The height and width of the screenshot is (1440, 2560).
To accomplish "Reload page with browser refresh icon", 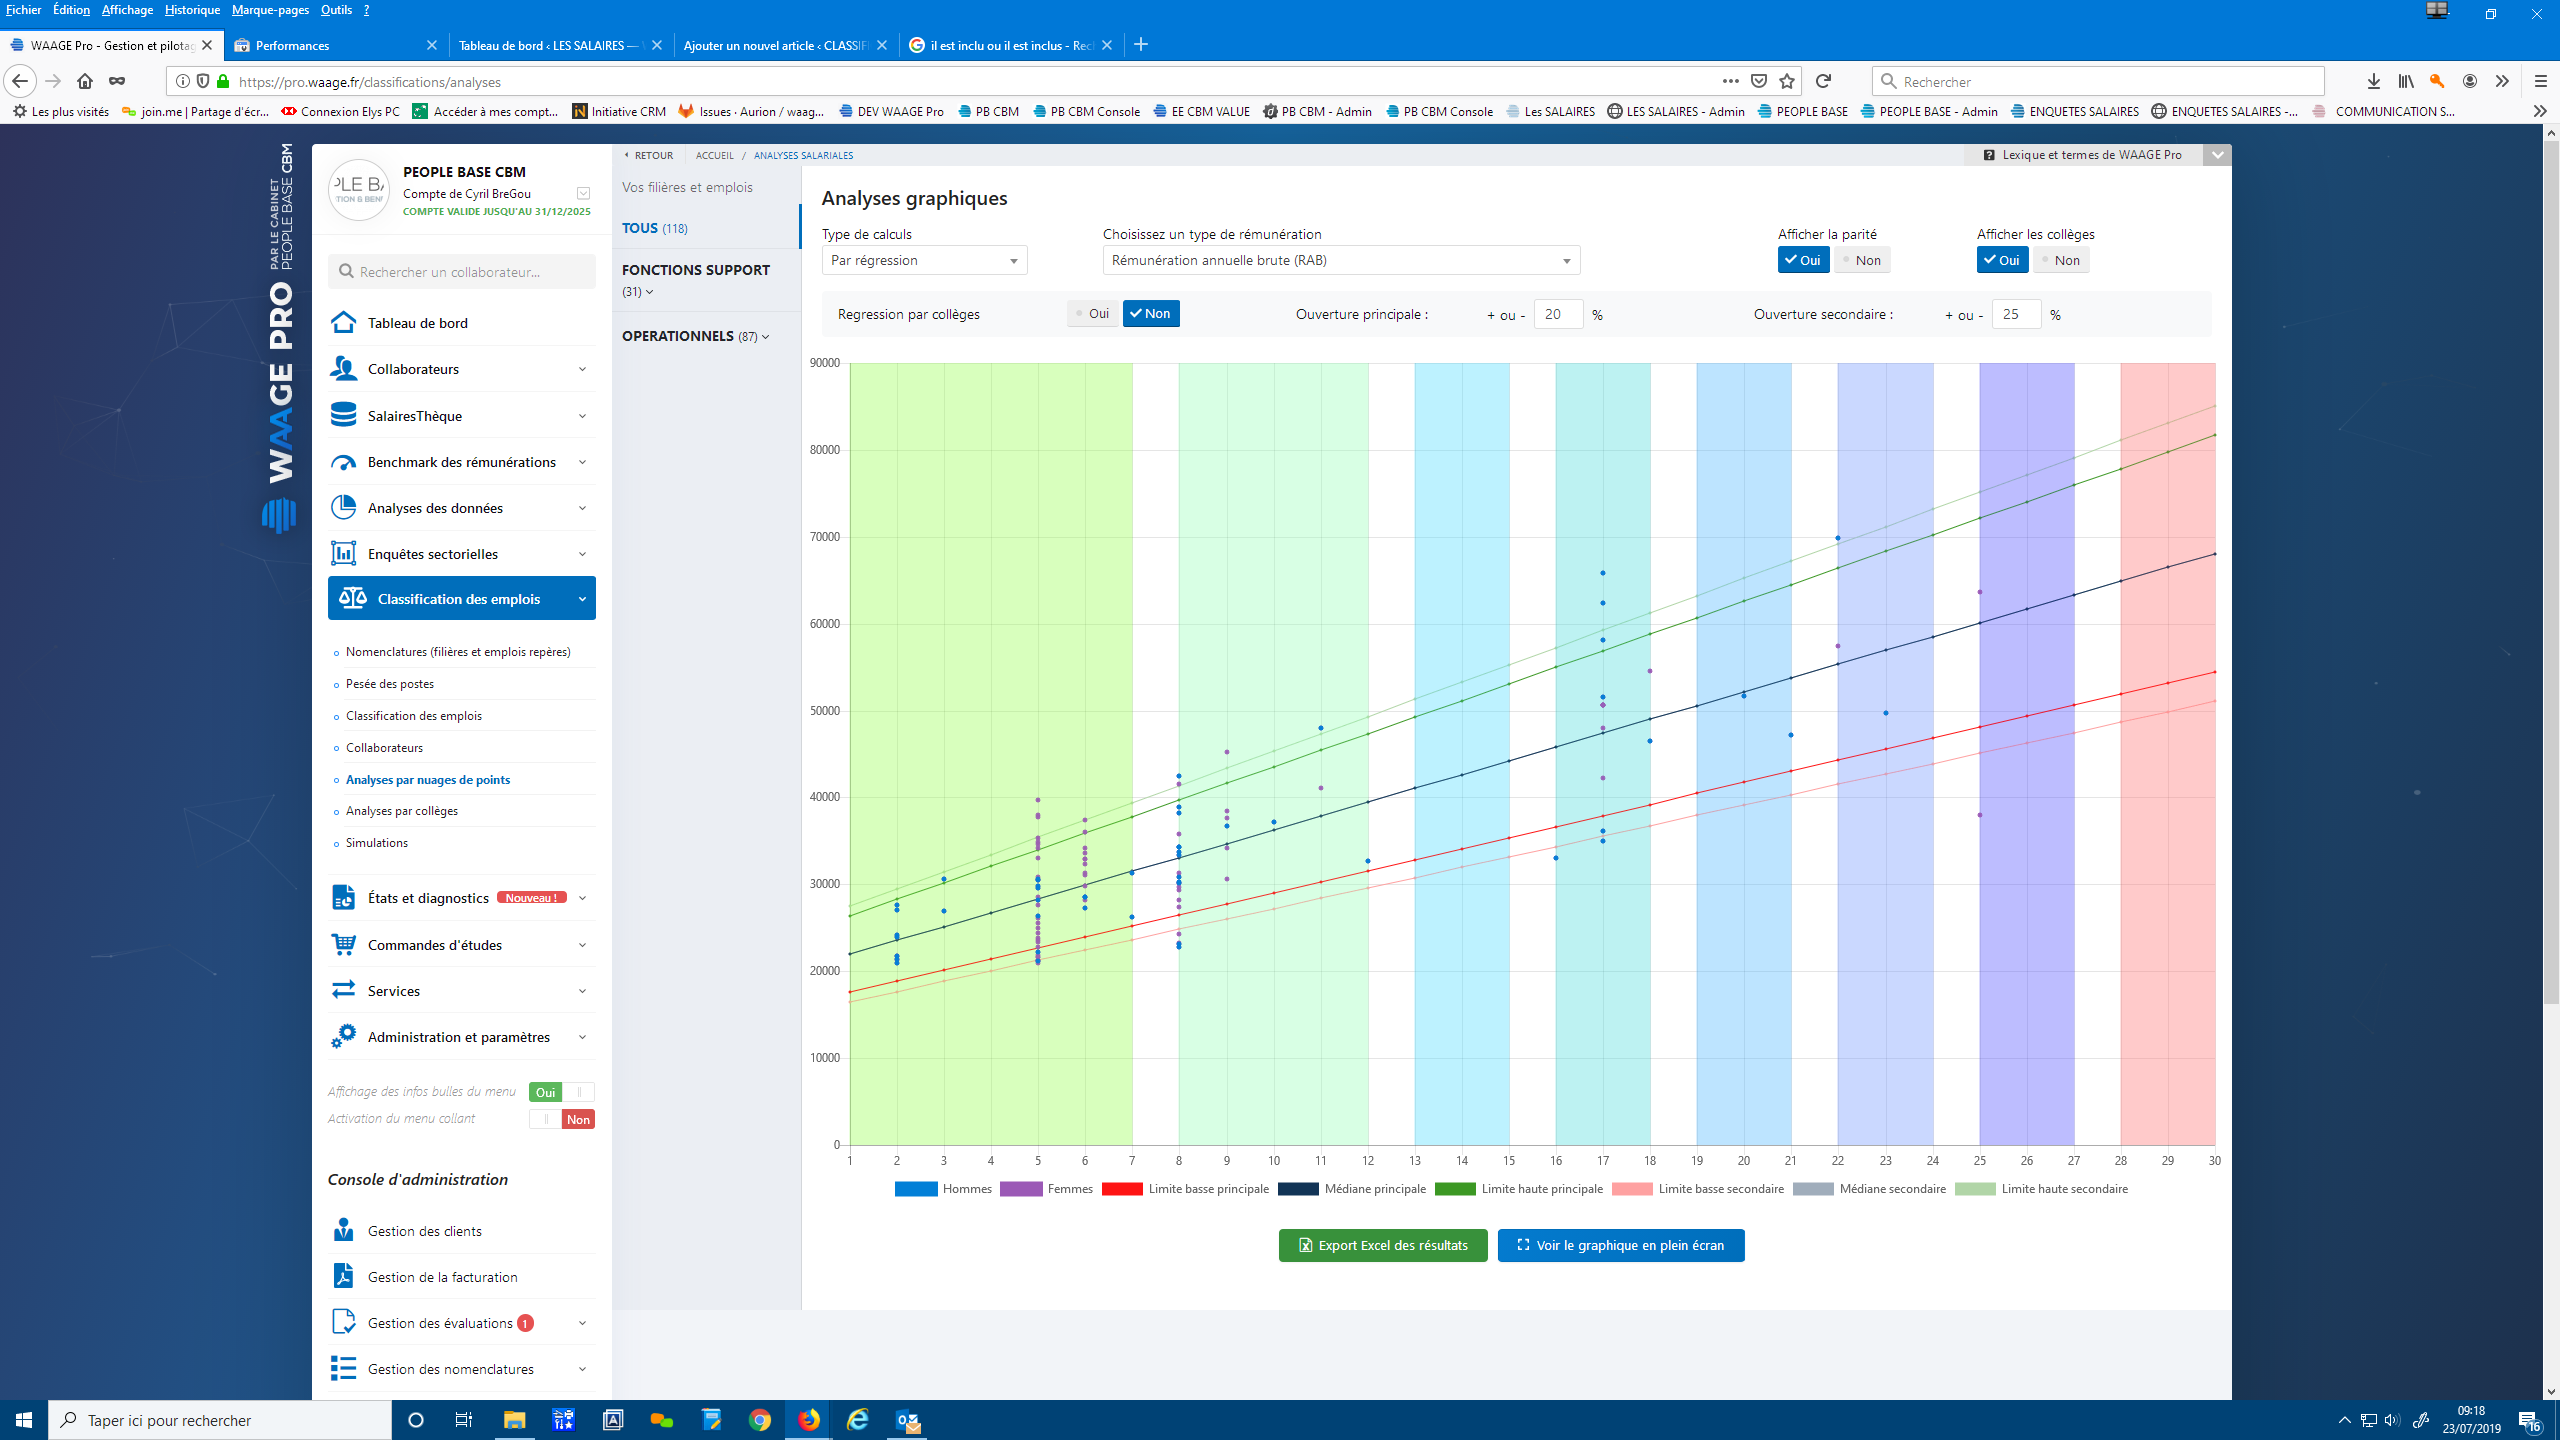I will click(x=1823, y=81).
